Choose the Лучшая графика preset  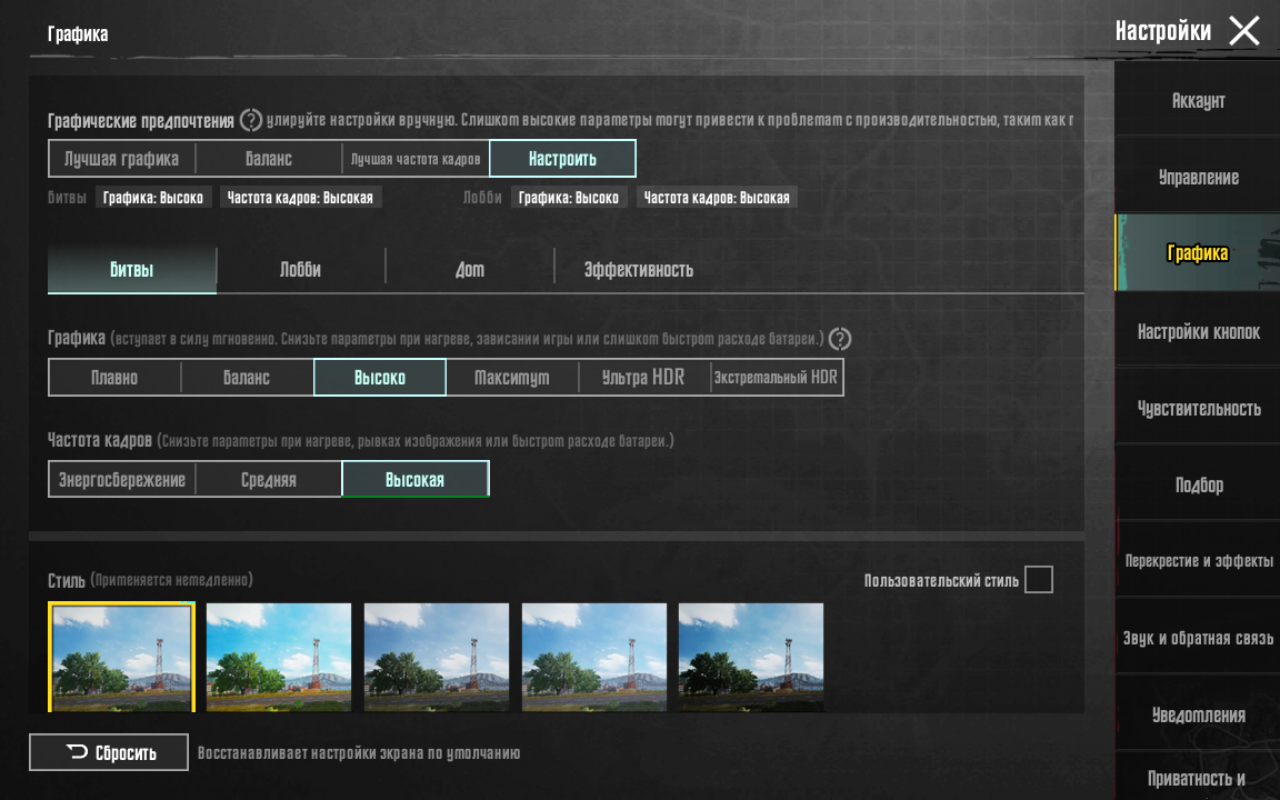(x=121, y=159)
